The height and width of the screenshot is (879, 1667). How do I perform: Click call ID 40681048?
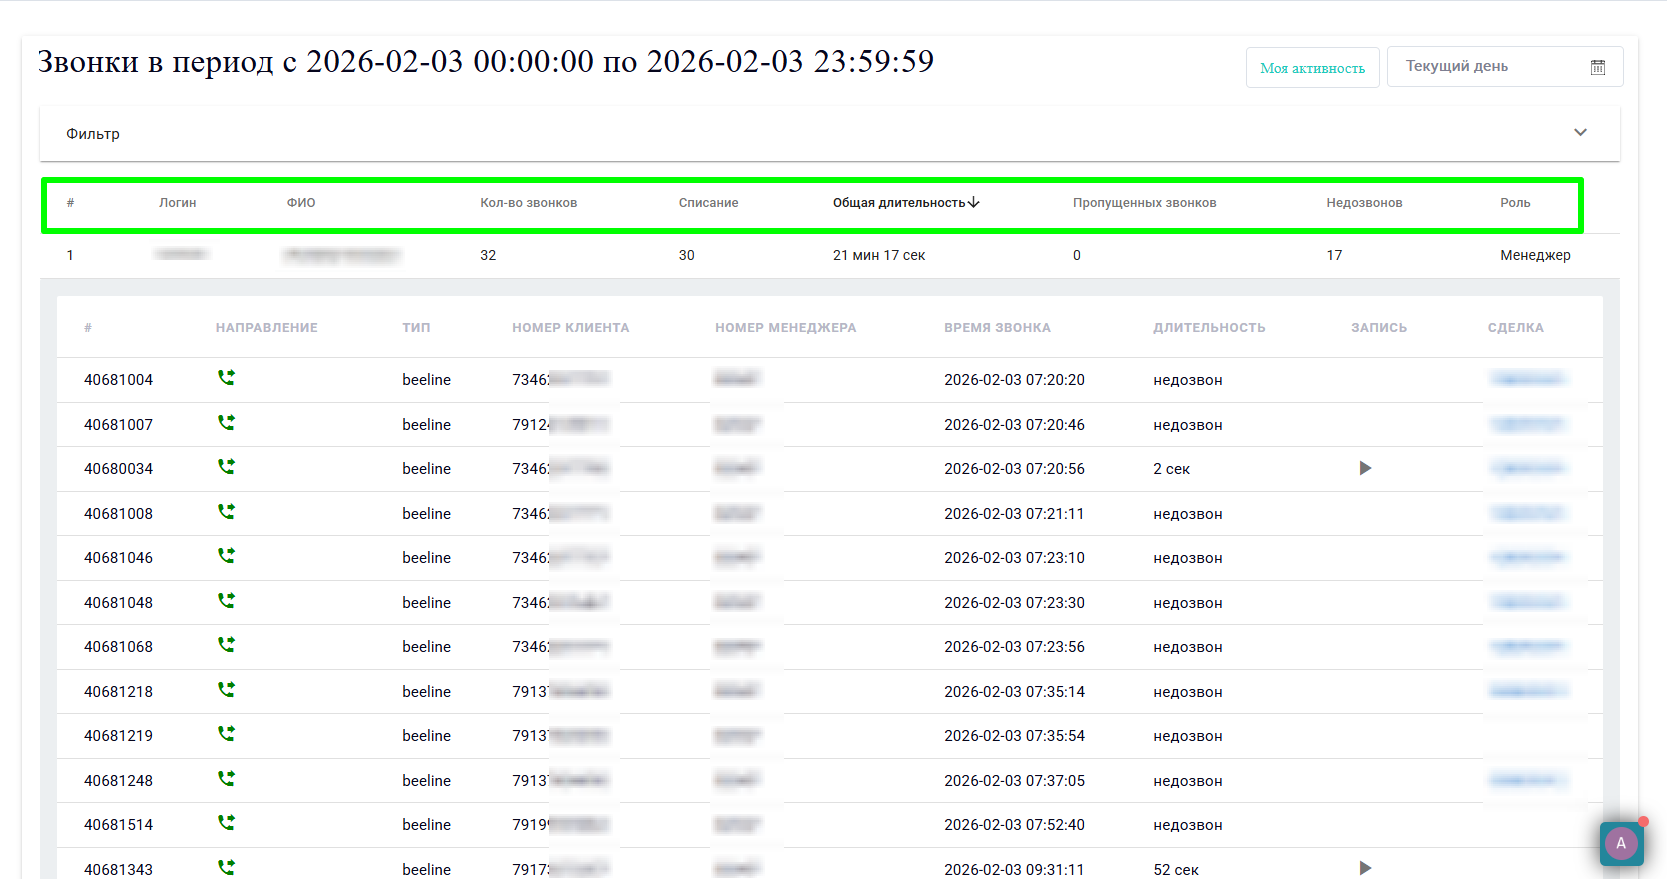point(119,603)
